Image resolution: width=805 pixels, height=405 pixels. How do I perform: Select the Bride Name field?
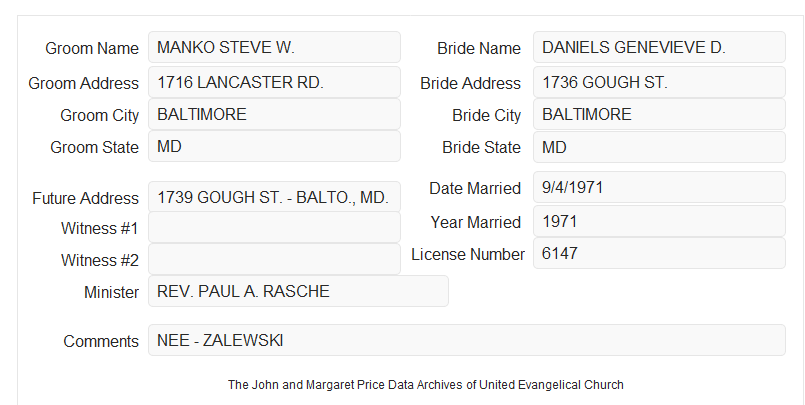659,47
